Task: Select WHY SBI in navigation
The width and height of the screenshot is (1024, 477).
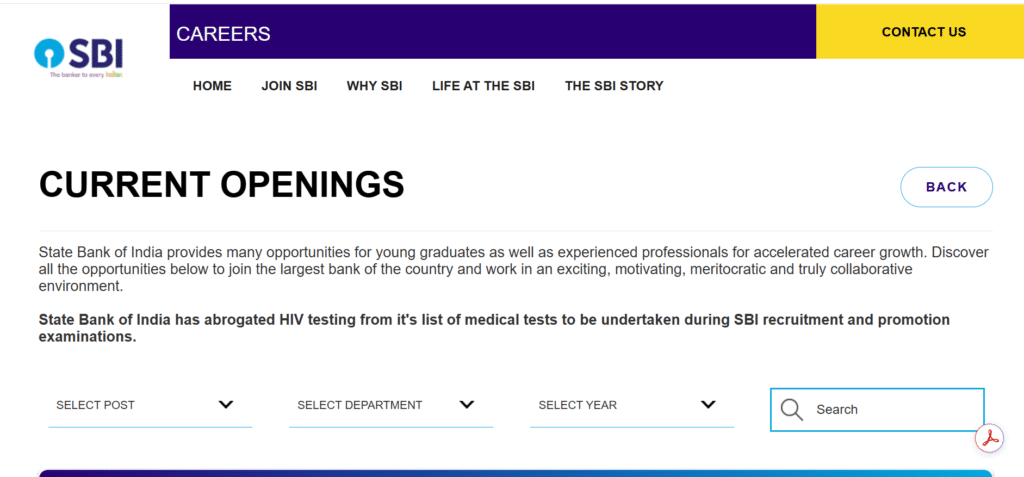Action: click(x=375, y=86)
